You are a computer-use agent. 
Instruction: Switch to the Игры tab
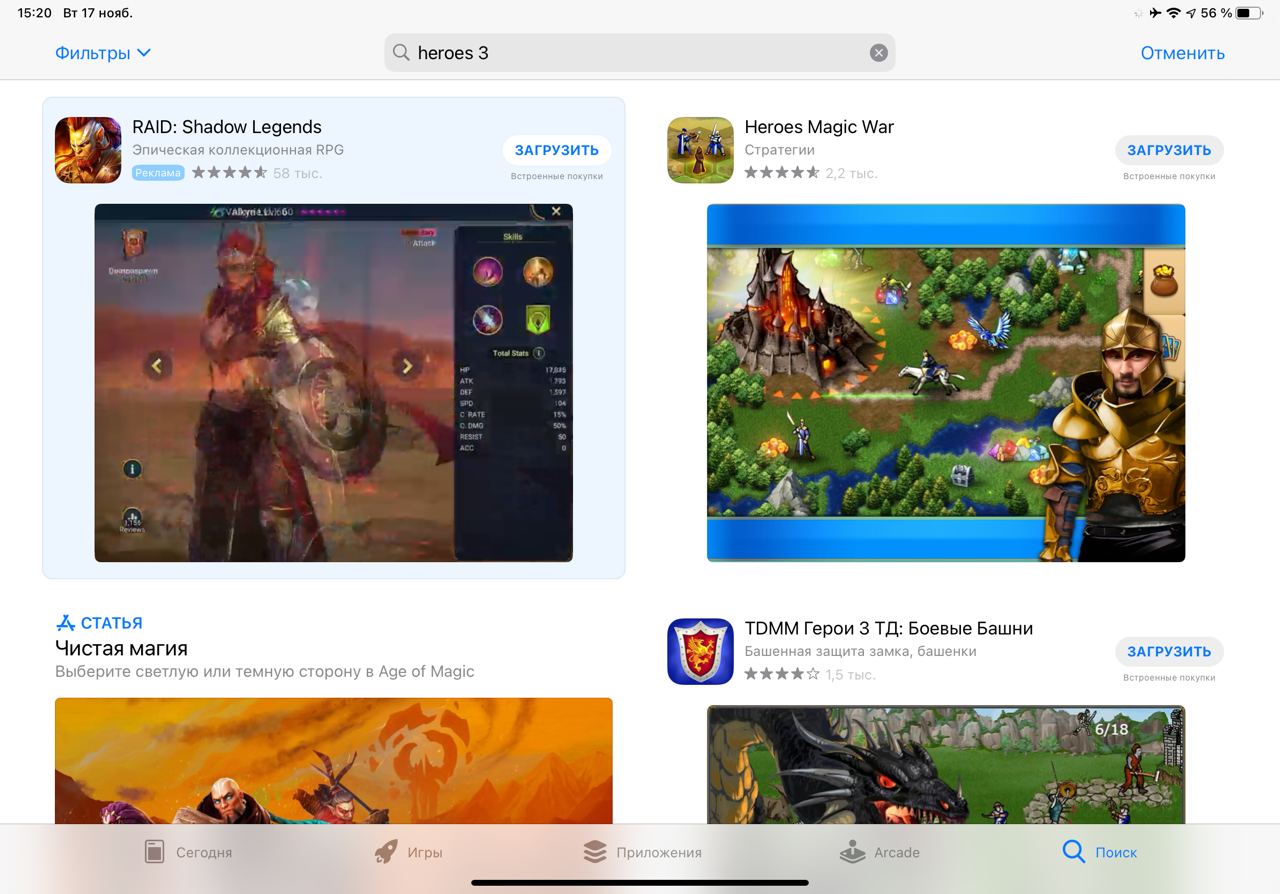(408, 853)
